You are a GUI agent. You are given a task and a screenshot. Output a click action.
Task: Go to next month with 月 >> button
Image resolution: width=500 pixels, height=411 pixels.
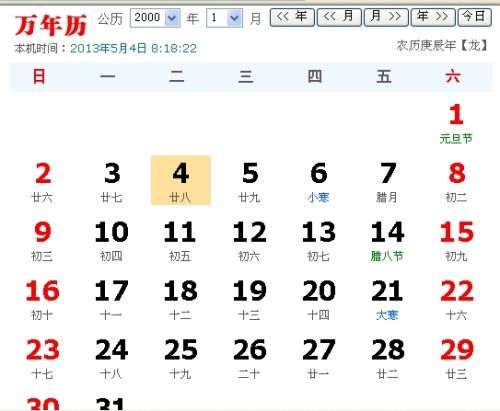386,17
